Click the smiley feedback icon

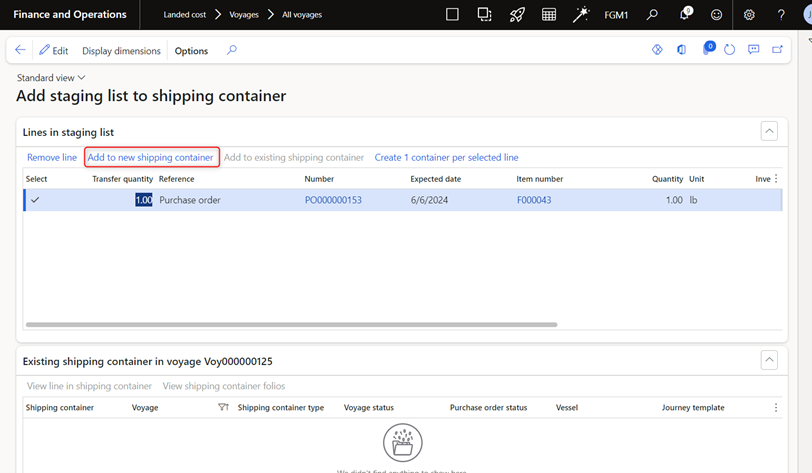pyautogui.click(x=716, y=15)
